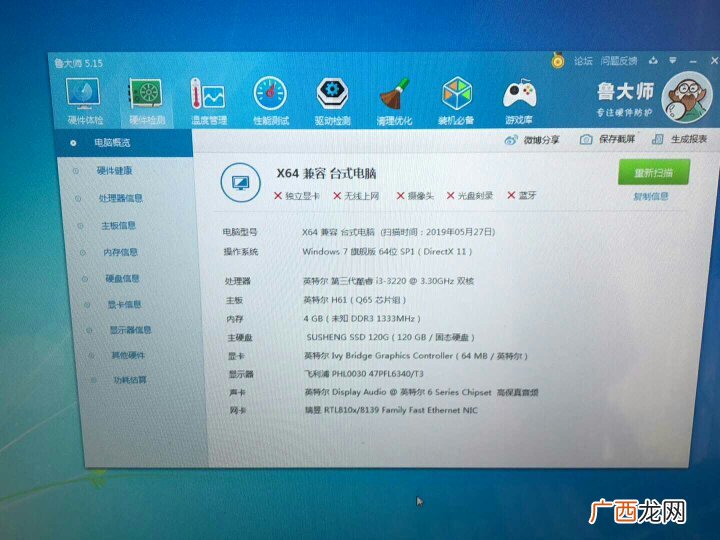The image size is (720, 540).
Task: Click the 鲁大师 5.15 window title
Action: (x=79, y=63)
